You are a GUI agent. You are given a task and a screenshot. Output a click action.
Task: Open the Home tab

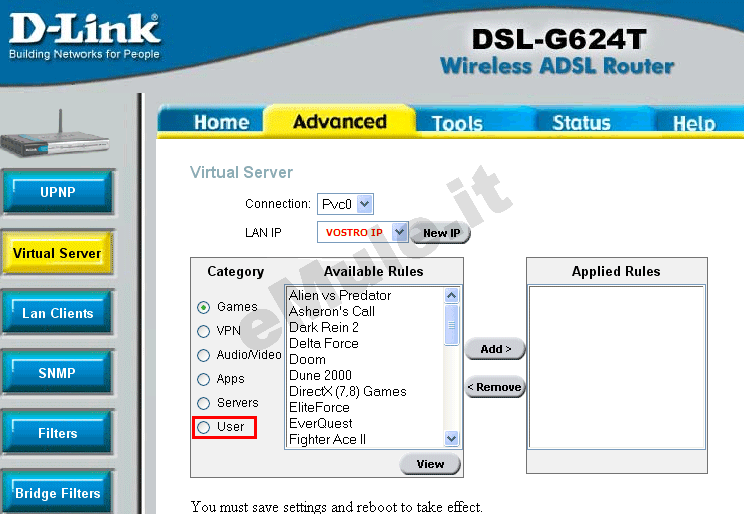[x=222, y=122]
